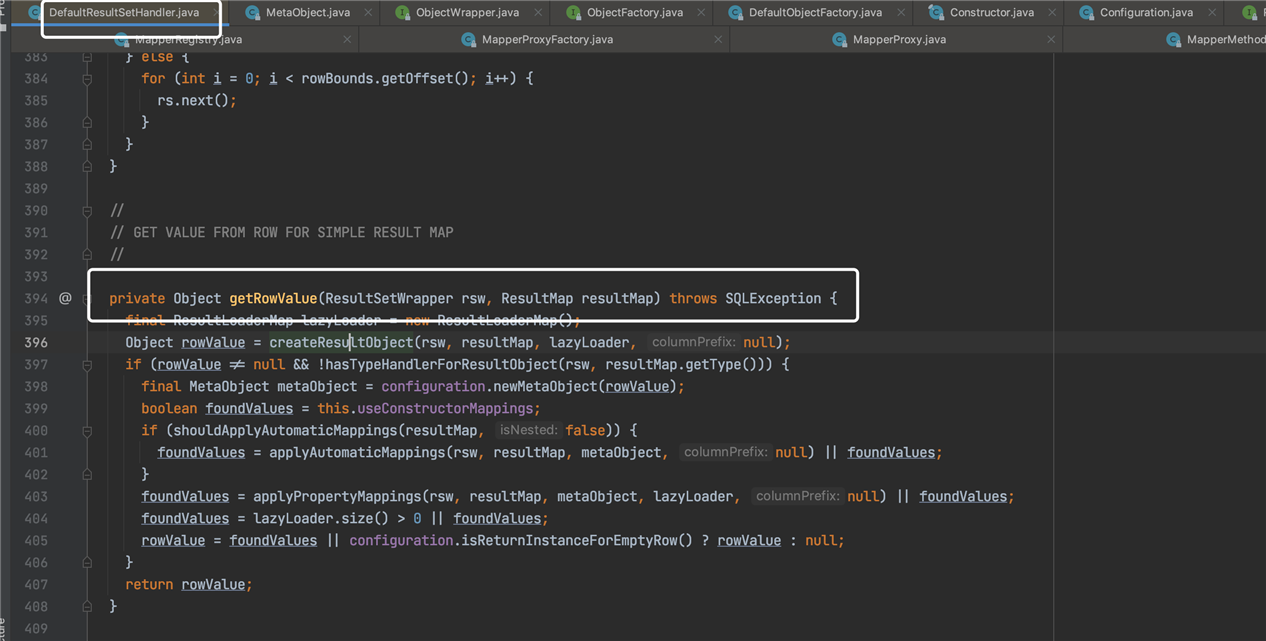The width and height of the screenshot is (1266, 641).
Task: Click the class icon on MapperProxyFactory.java tab
Action: 468,39
